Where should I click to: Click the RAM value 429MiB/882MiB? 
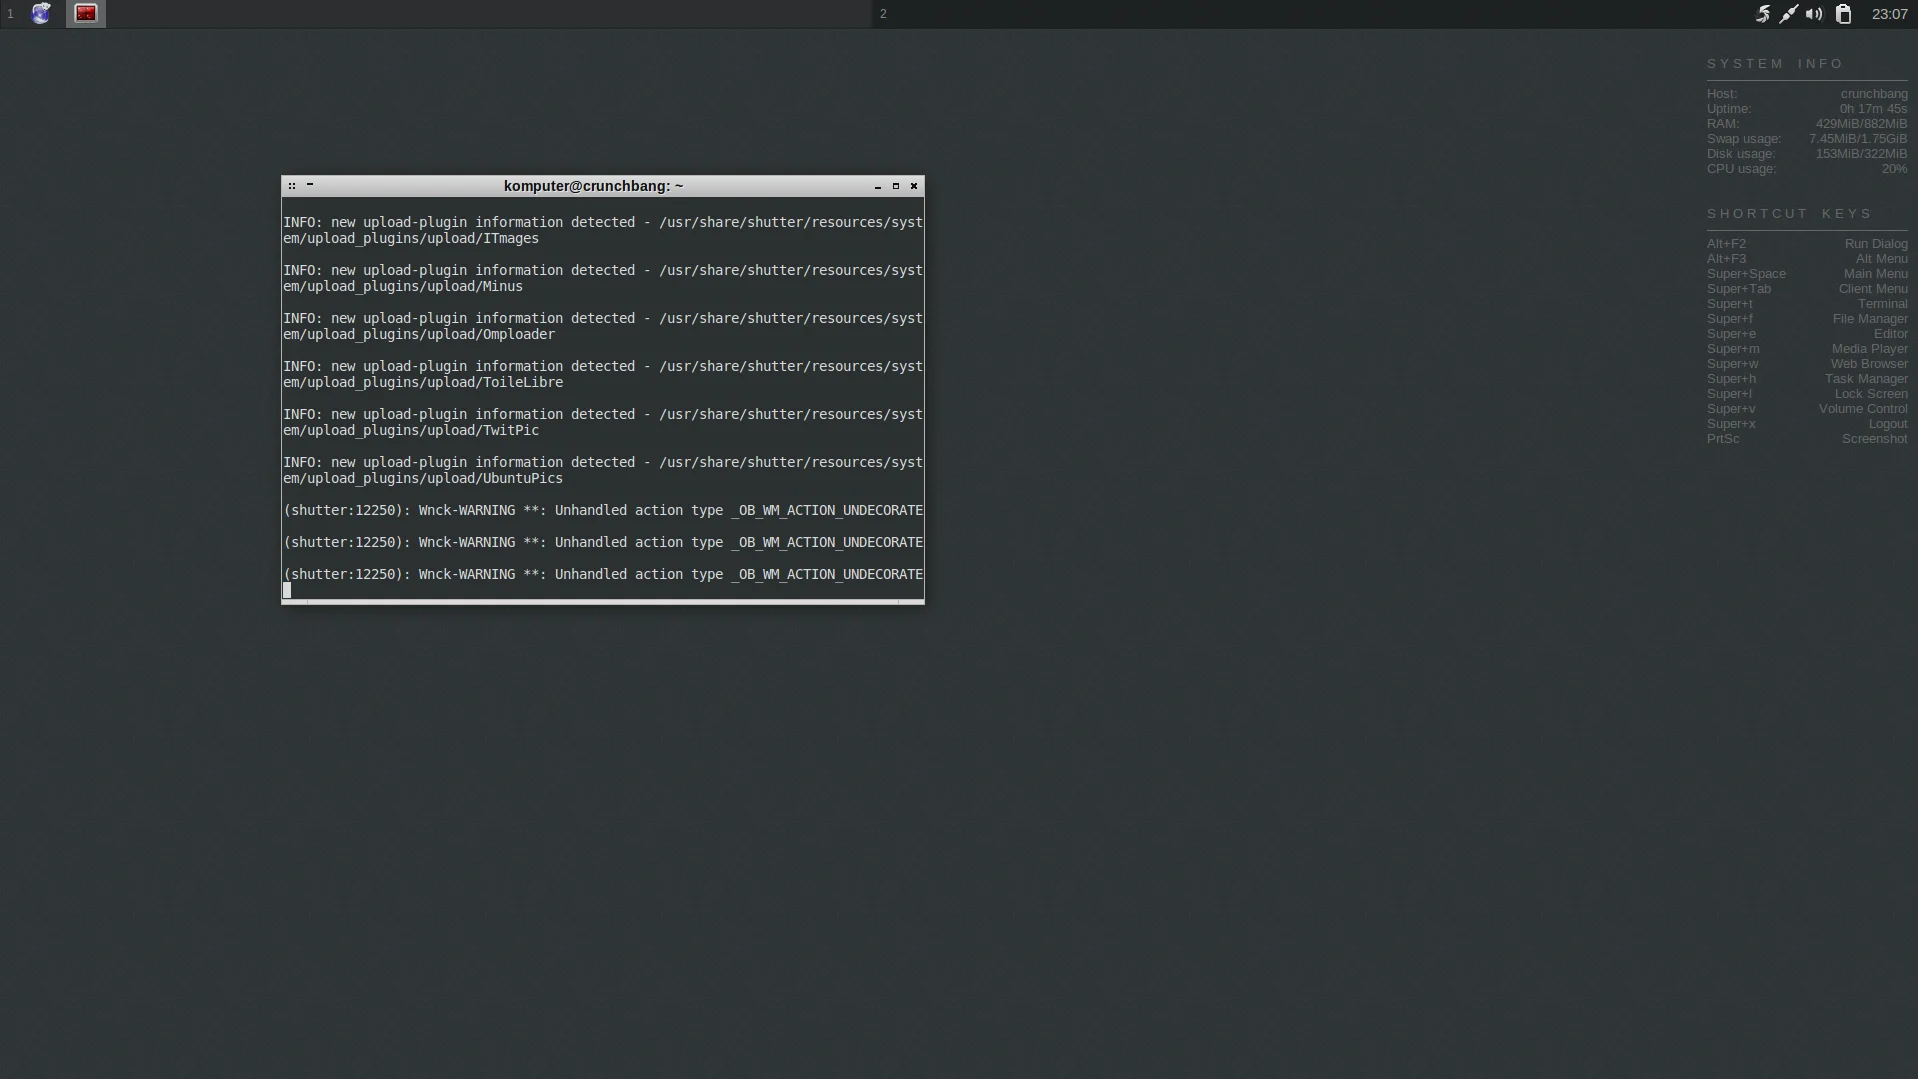[x=1861, y=124]
